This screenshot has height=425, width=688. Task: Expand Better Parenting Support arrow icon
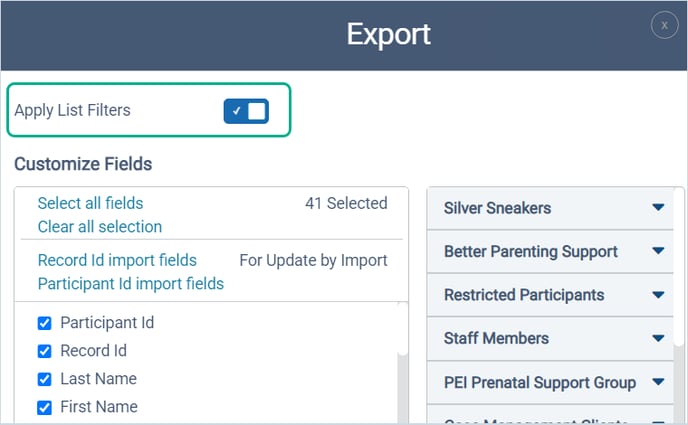click(x=658, y=251)
